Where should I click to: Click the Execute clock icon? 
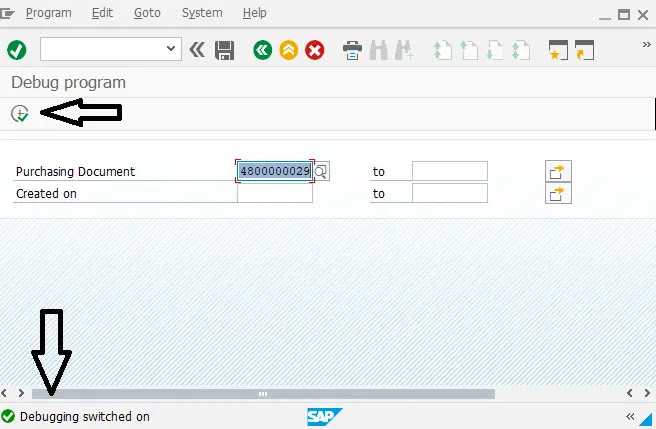pyautogui.click(x=20, y=113)
